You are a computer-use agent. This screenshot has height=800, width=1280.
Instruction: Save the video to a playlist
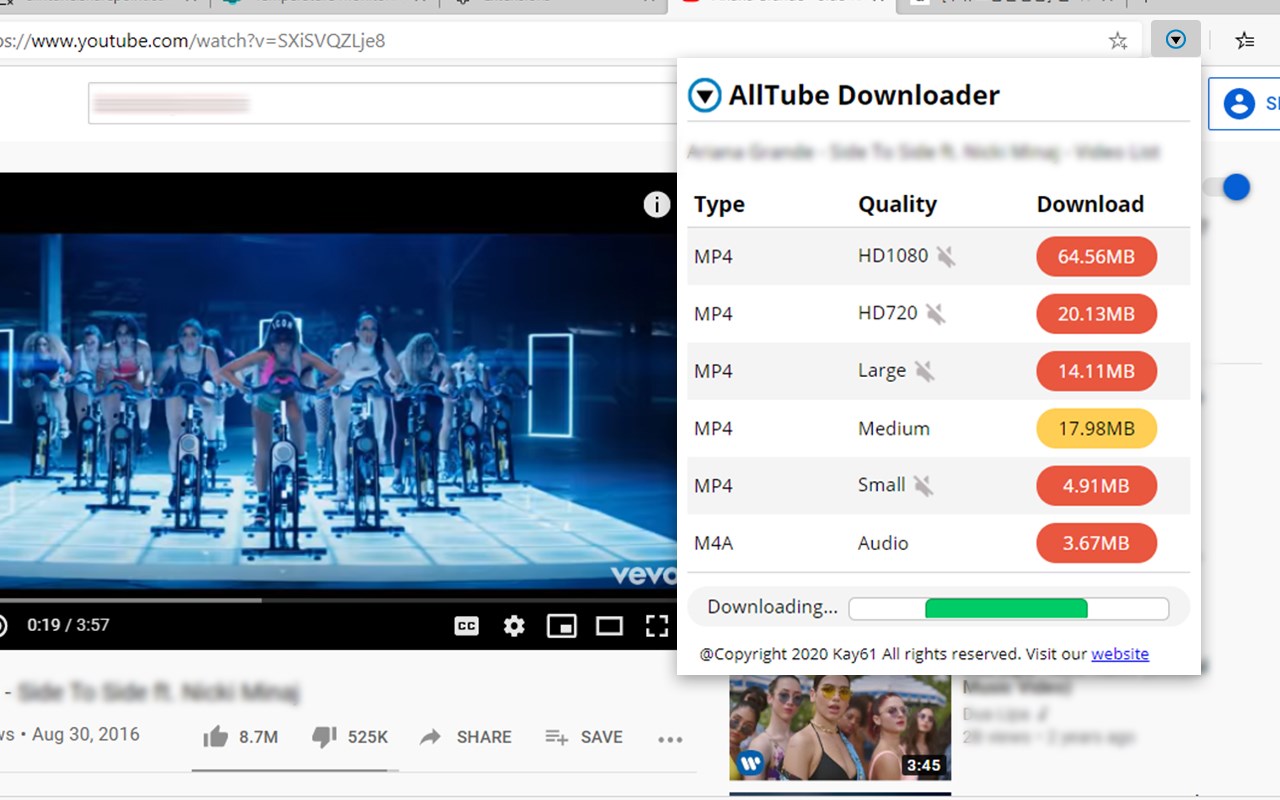(584, 737)
